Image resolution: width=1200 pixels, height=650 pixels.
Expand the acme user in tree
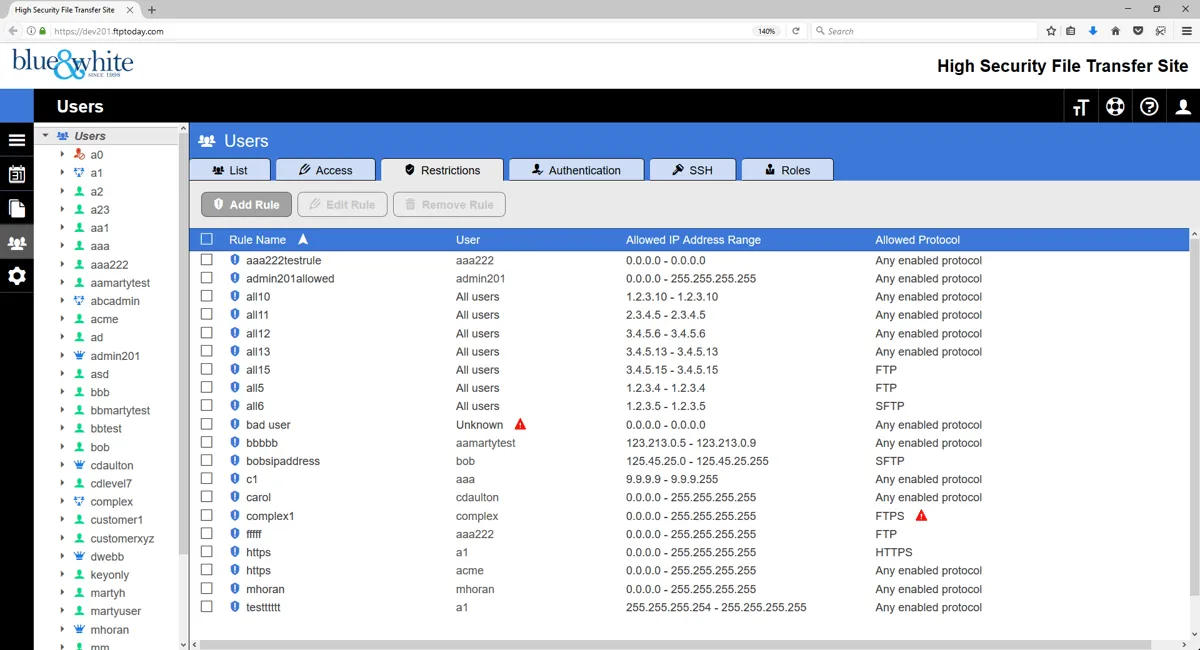(x=62, y=319)
